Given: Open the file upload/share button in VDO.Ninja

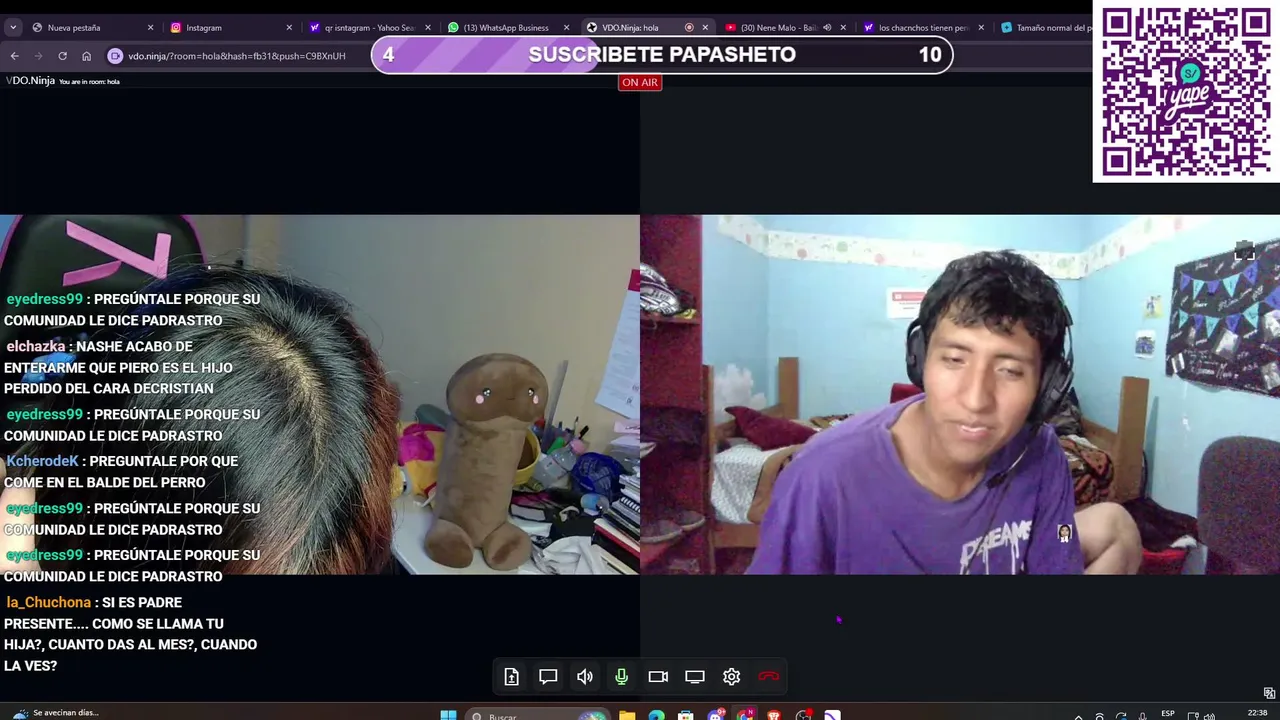Looking at the screenshot, I should (511, 677).
